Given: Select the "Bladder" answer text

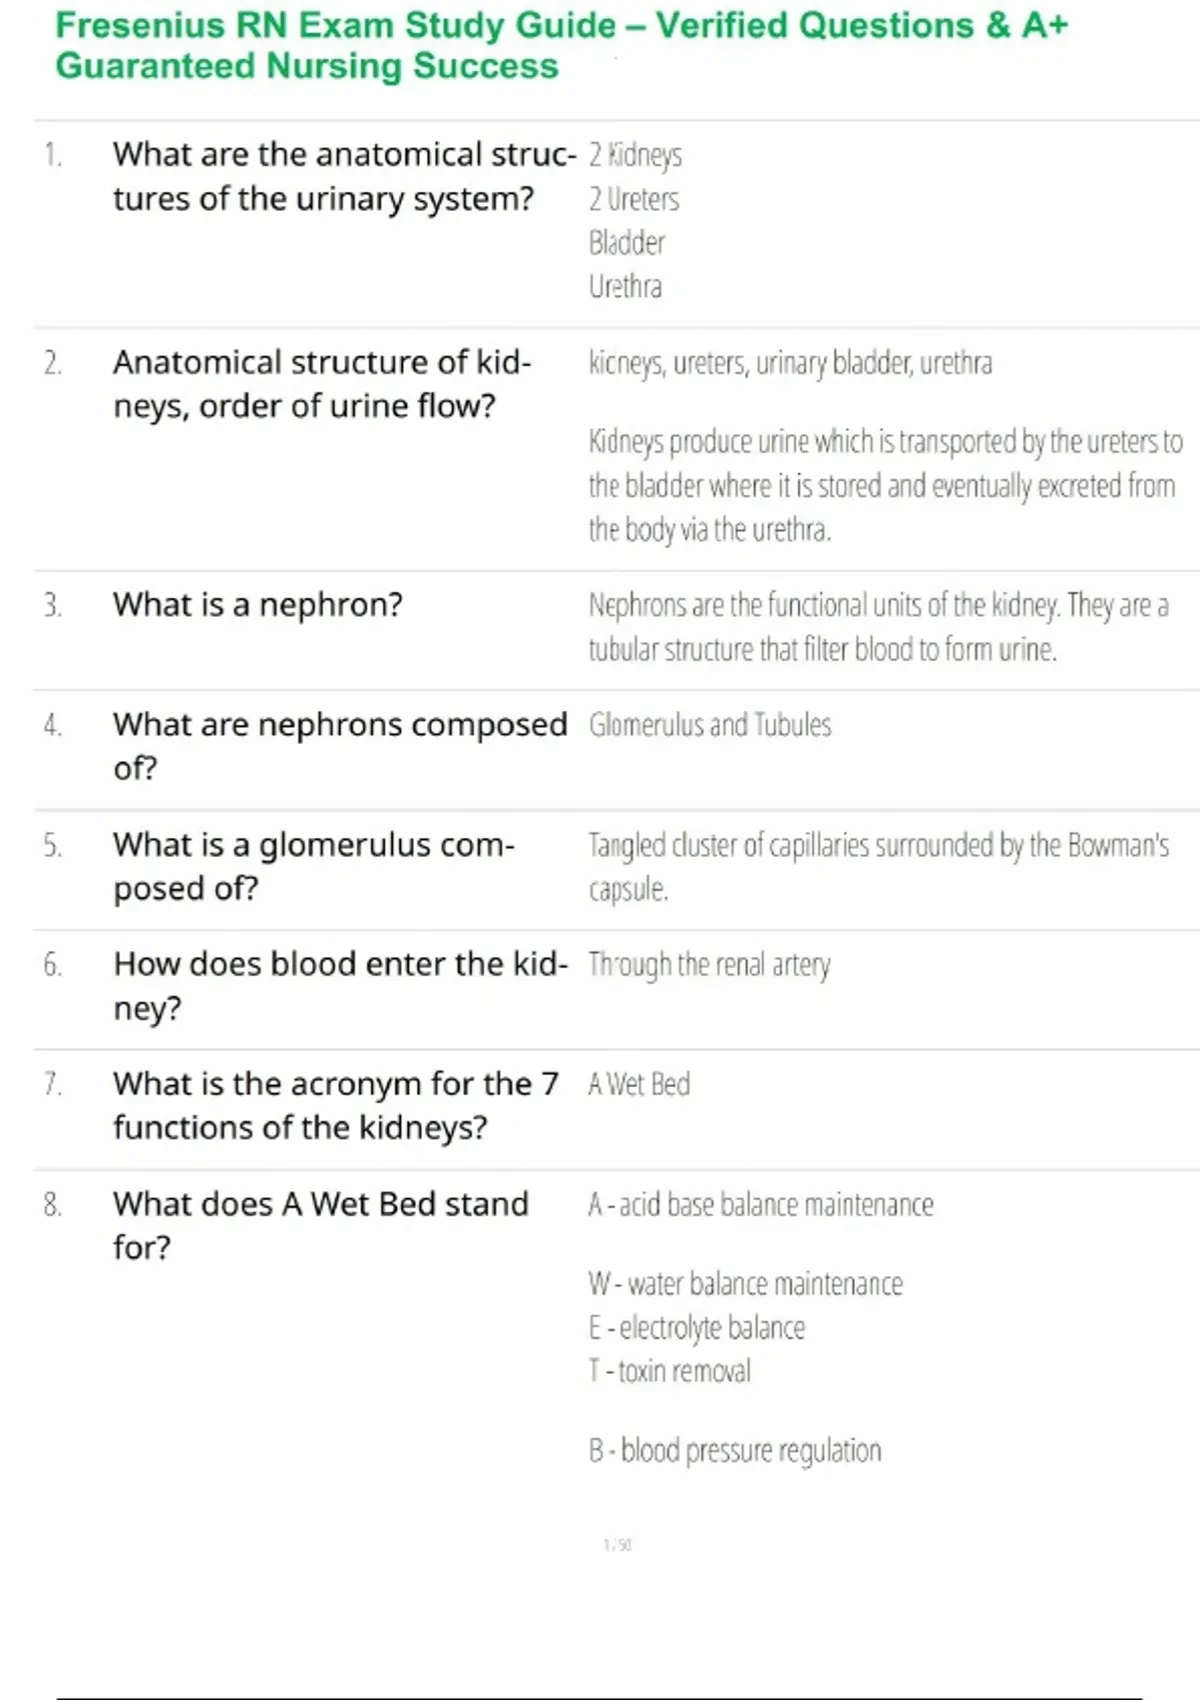Looking at the screenshot, I should point(626,243).
